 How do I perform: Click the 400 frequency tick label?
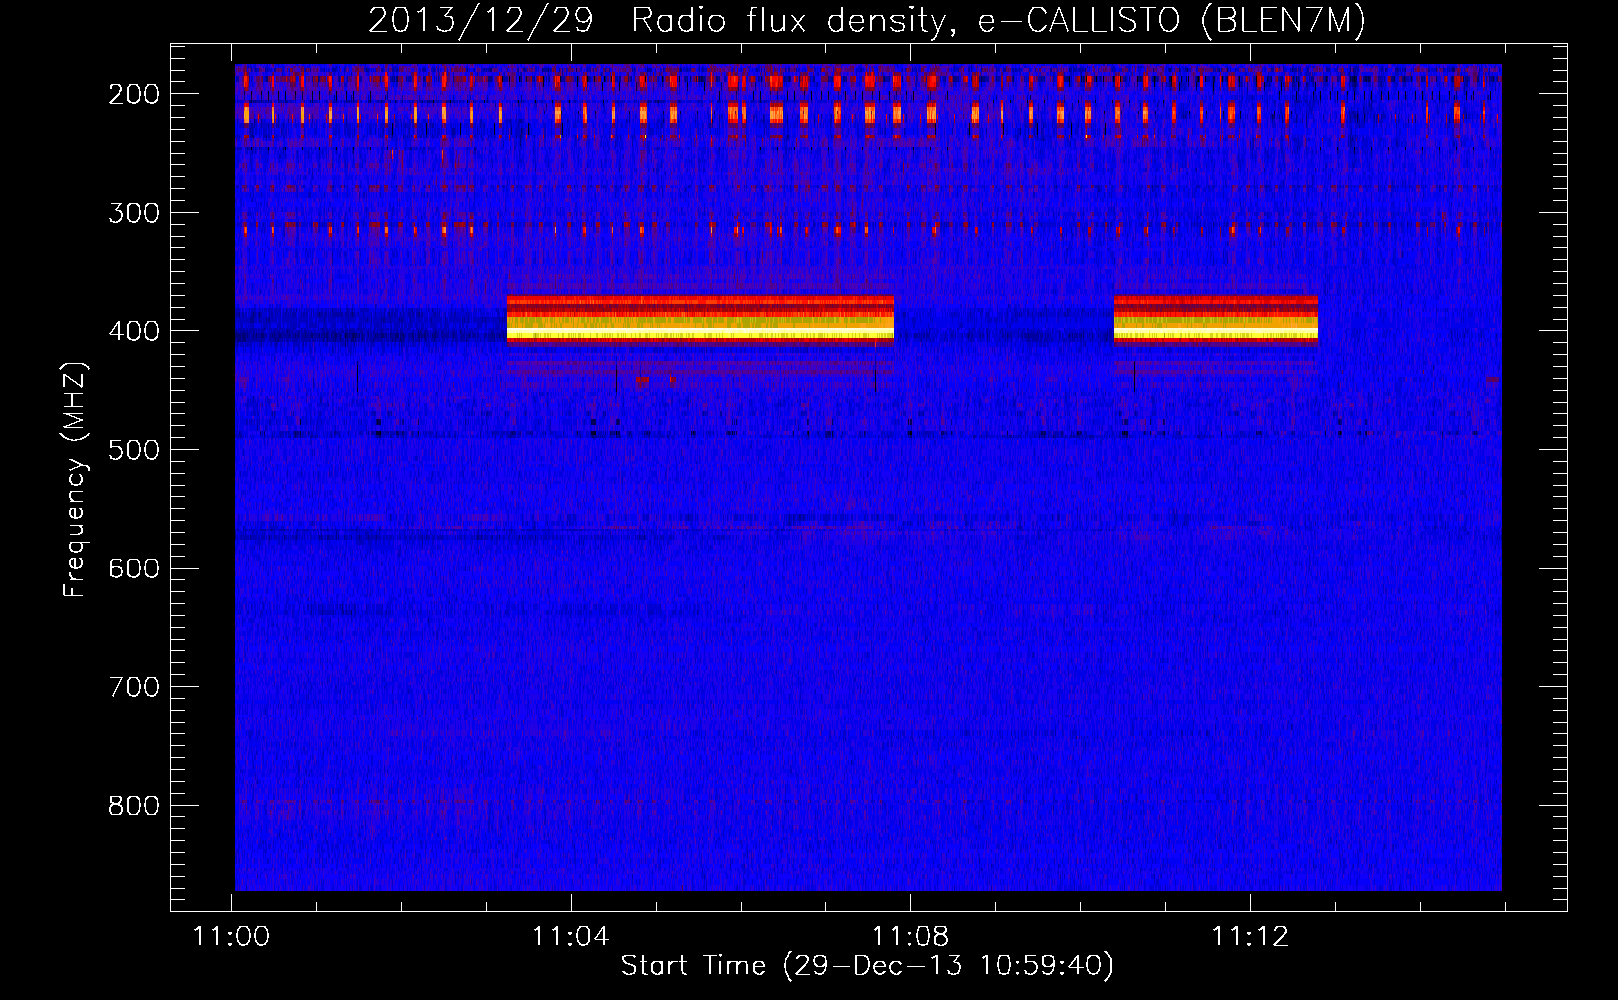(x=132, y=331)
